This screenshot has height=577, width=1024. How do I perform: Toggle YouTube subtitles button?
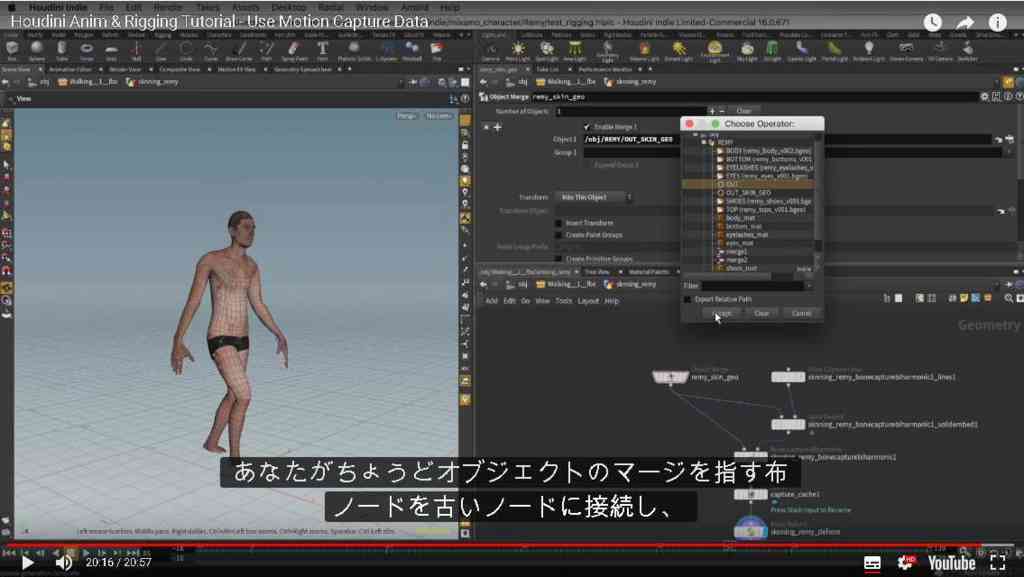[872, 563]
